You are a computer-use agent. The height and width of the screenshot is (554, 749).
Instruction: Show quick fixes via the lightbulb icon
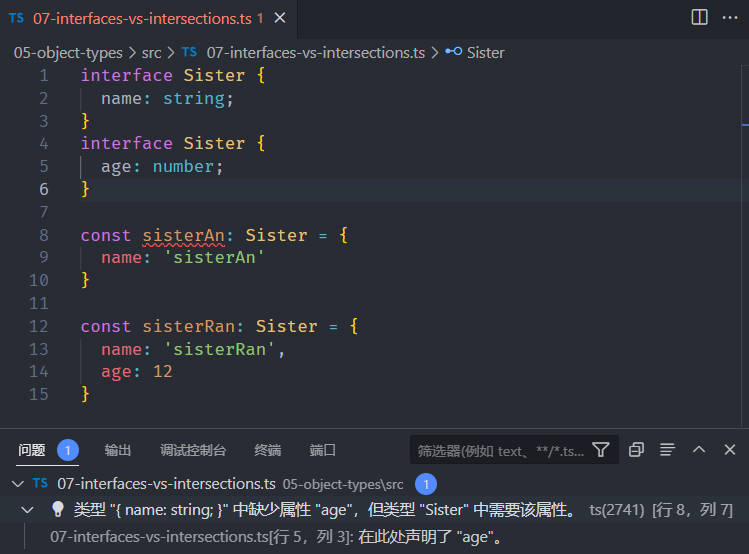tap(58, 510)
